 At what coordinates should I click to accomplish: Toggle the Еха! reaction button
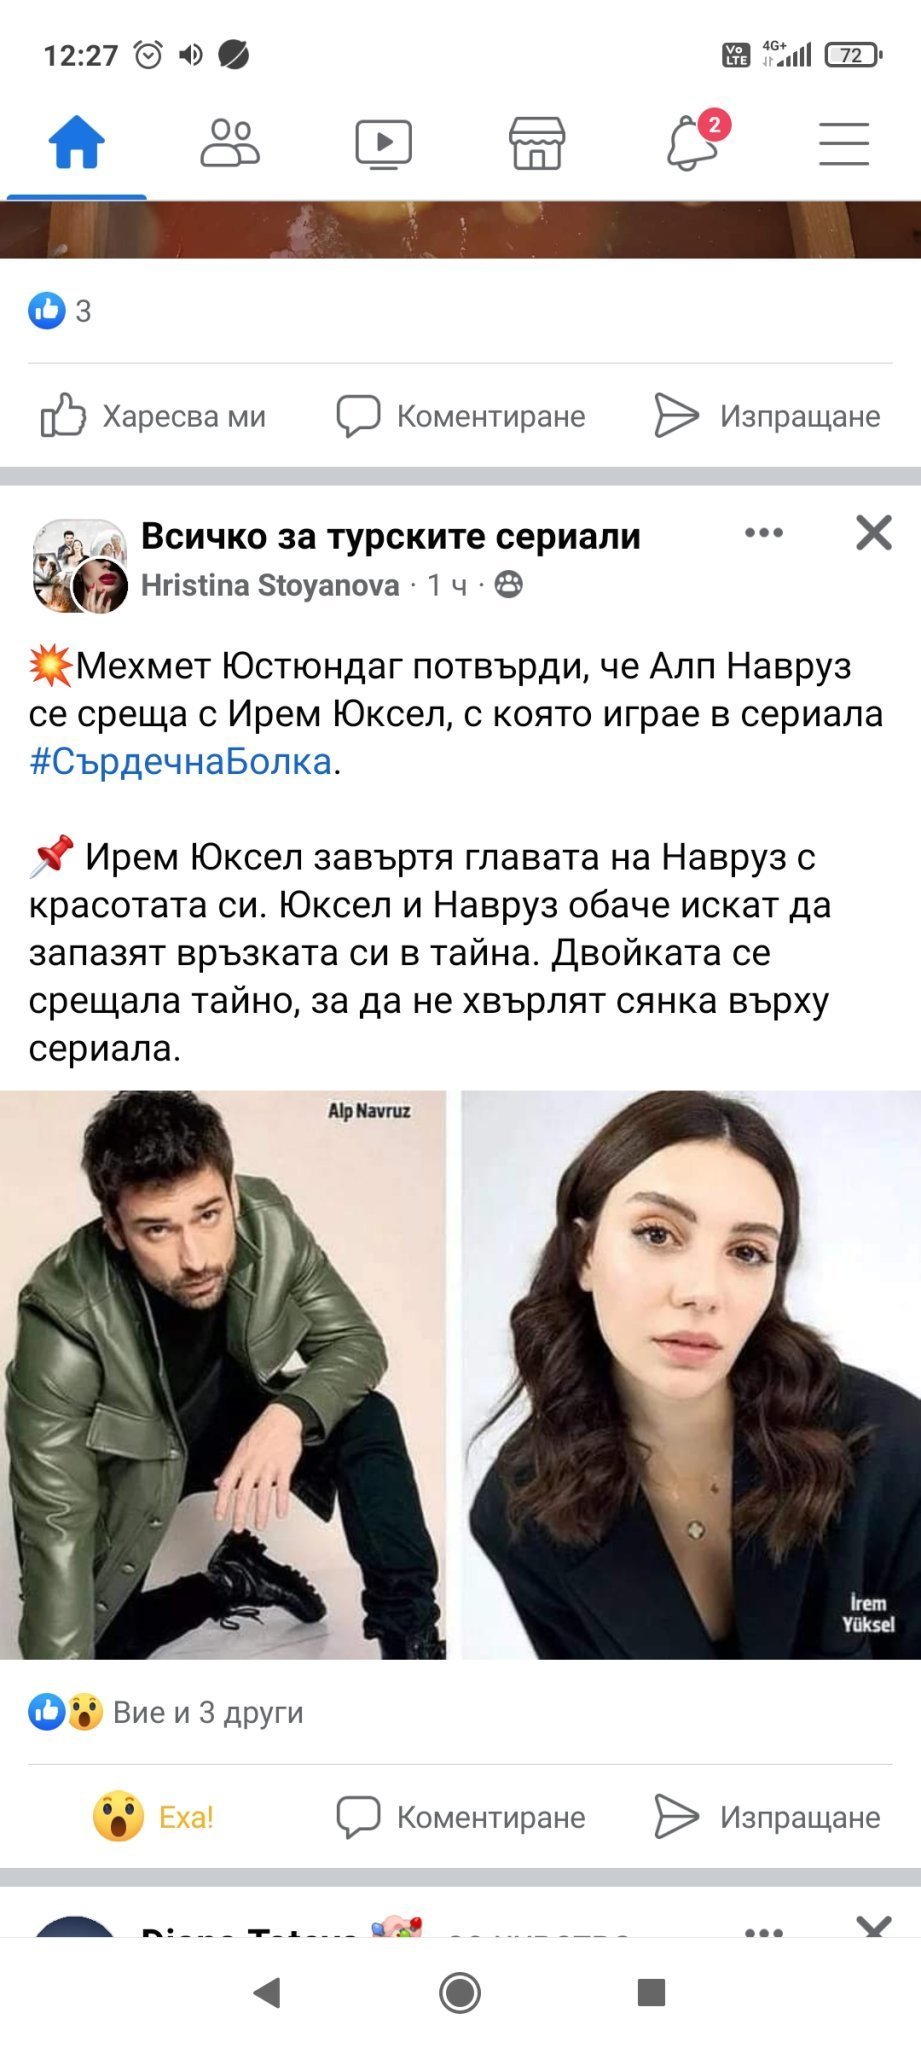point(153,1816)
